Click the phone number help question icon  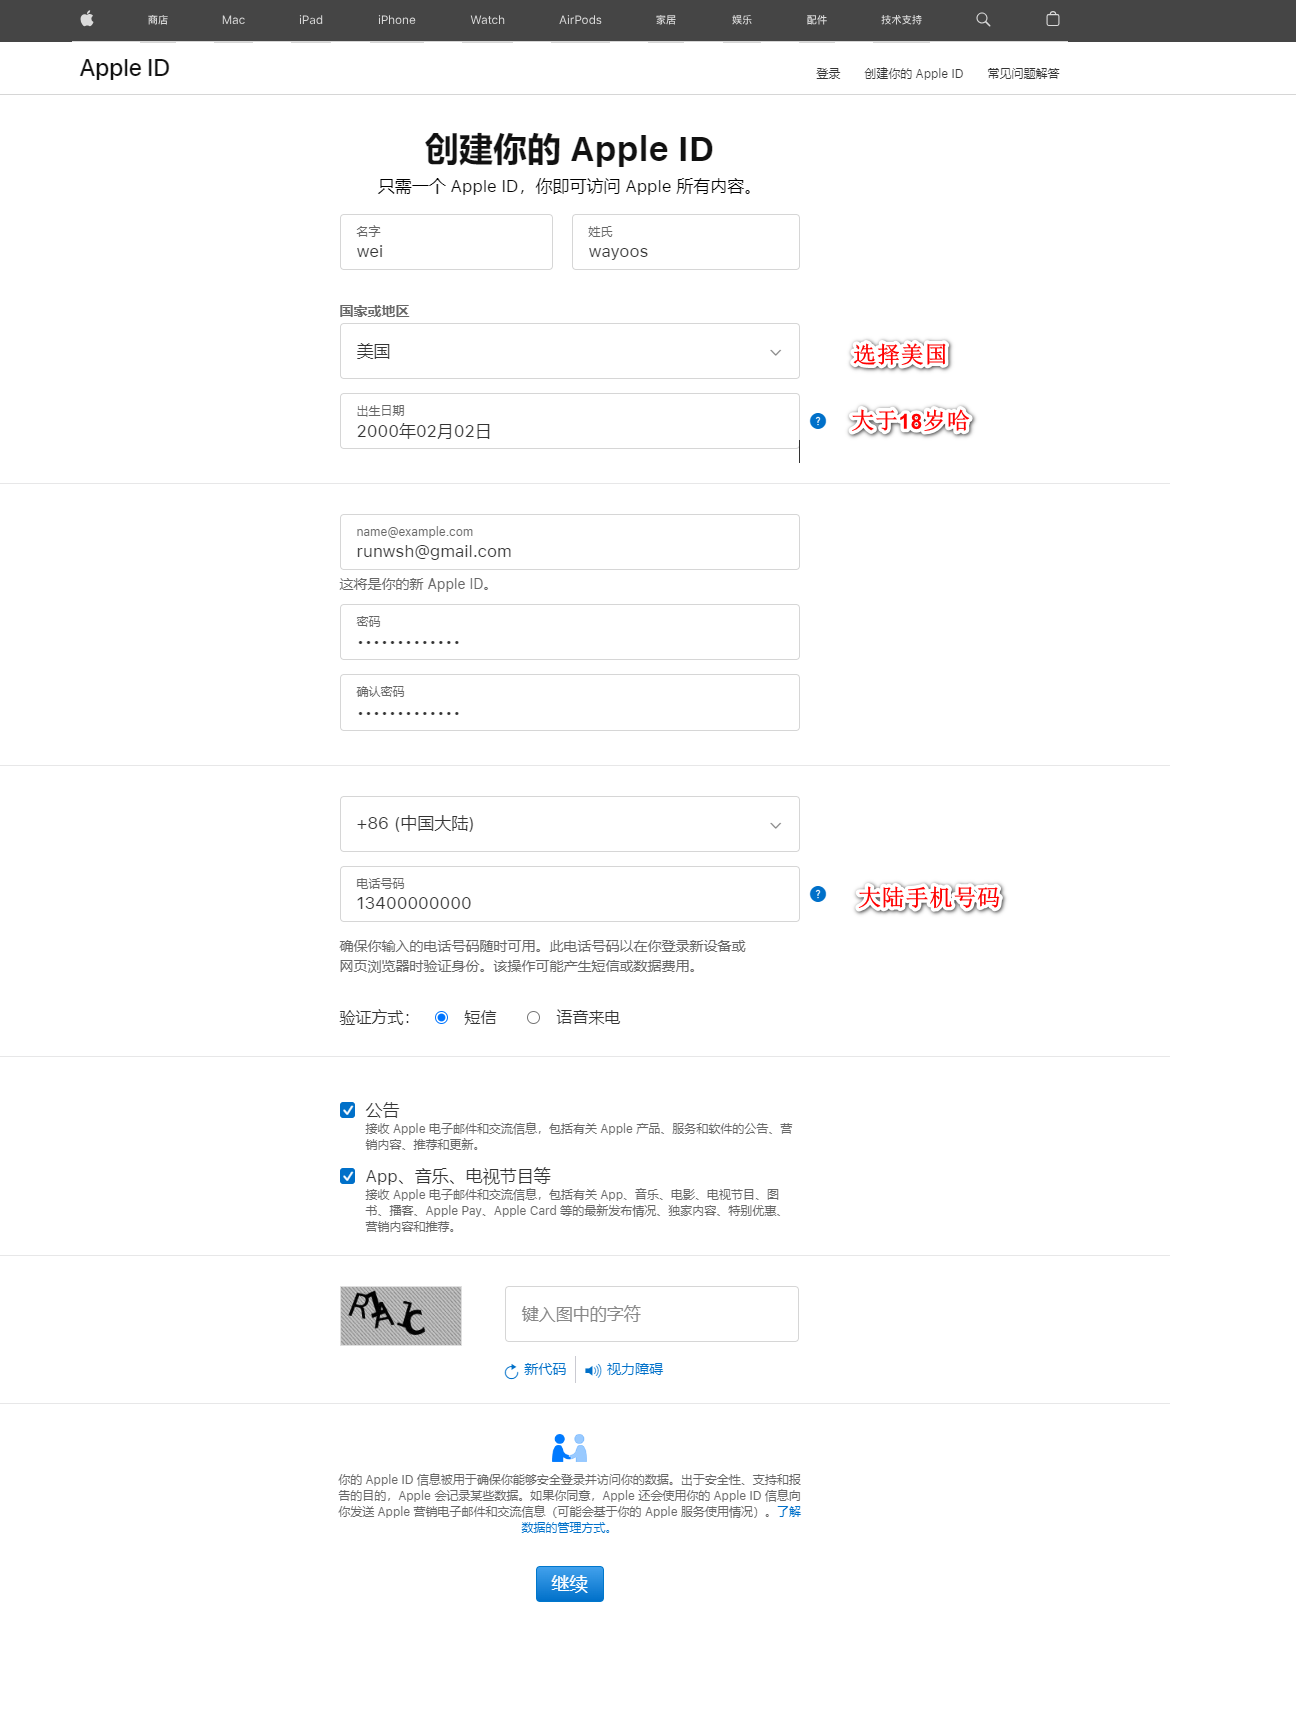click(818, 894)
